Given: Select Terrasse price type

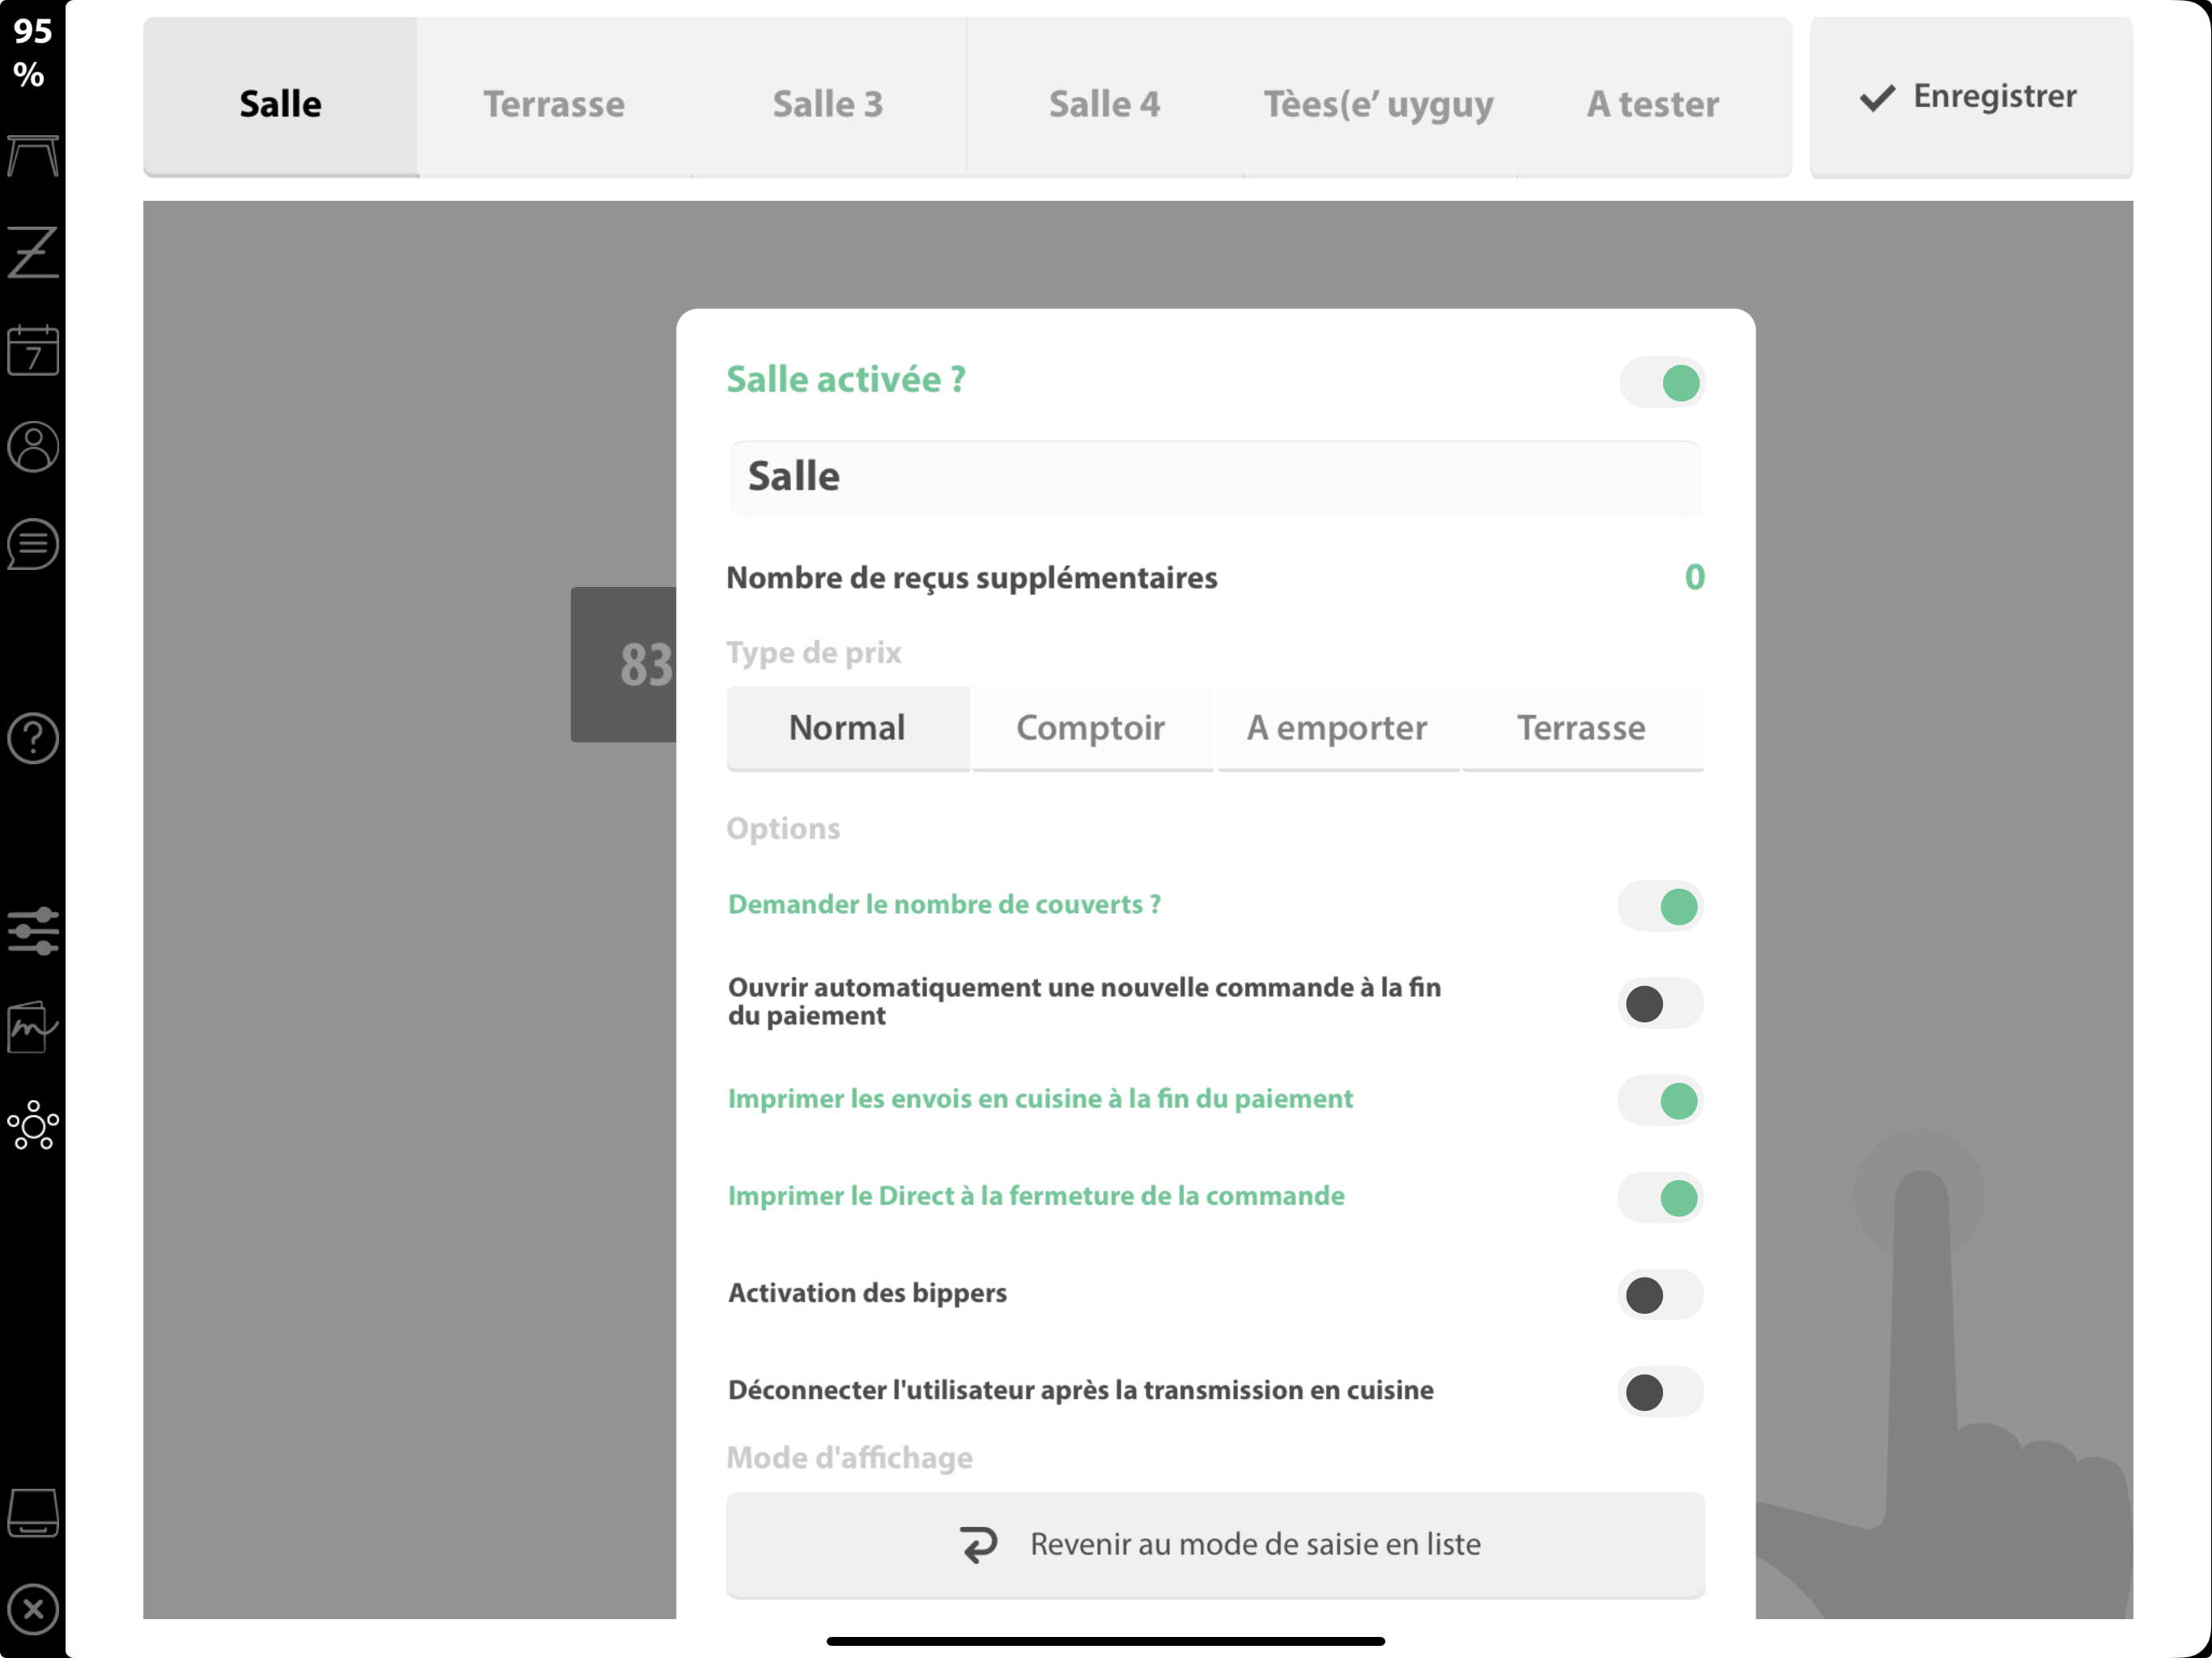Looking at the screenshot, I should [1581, 728].
